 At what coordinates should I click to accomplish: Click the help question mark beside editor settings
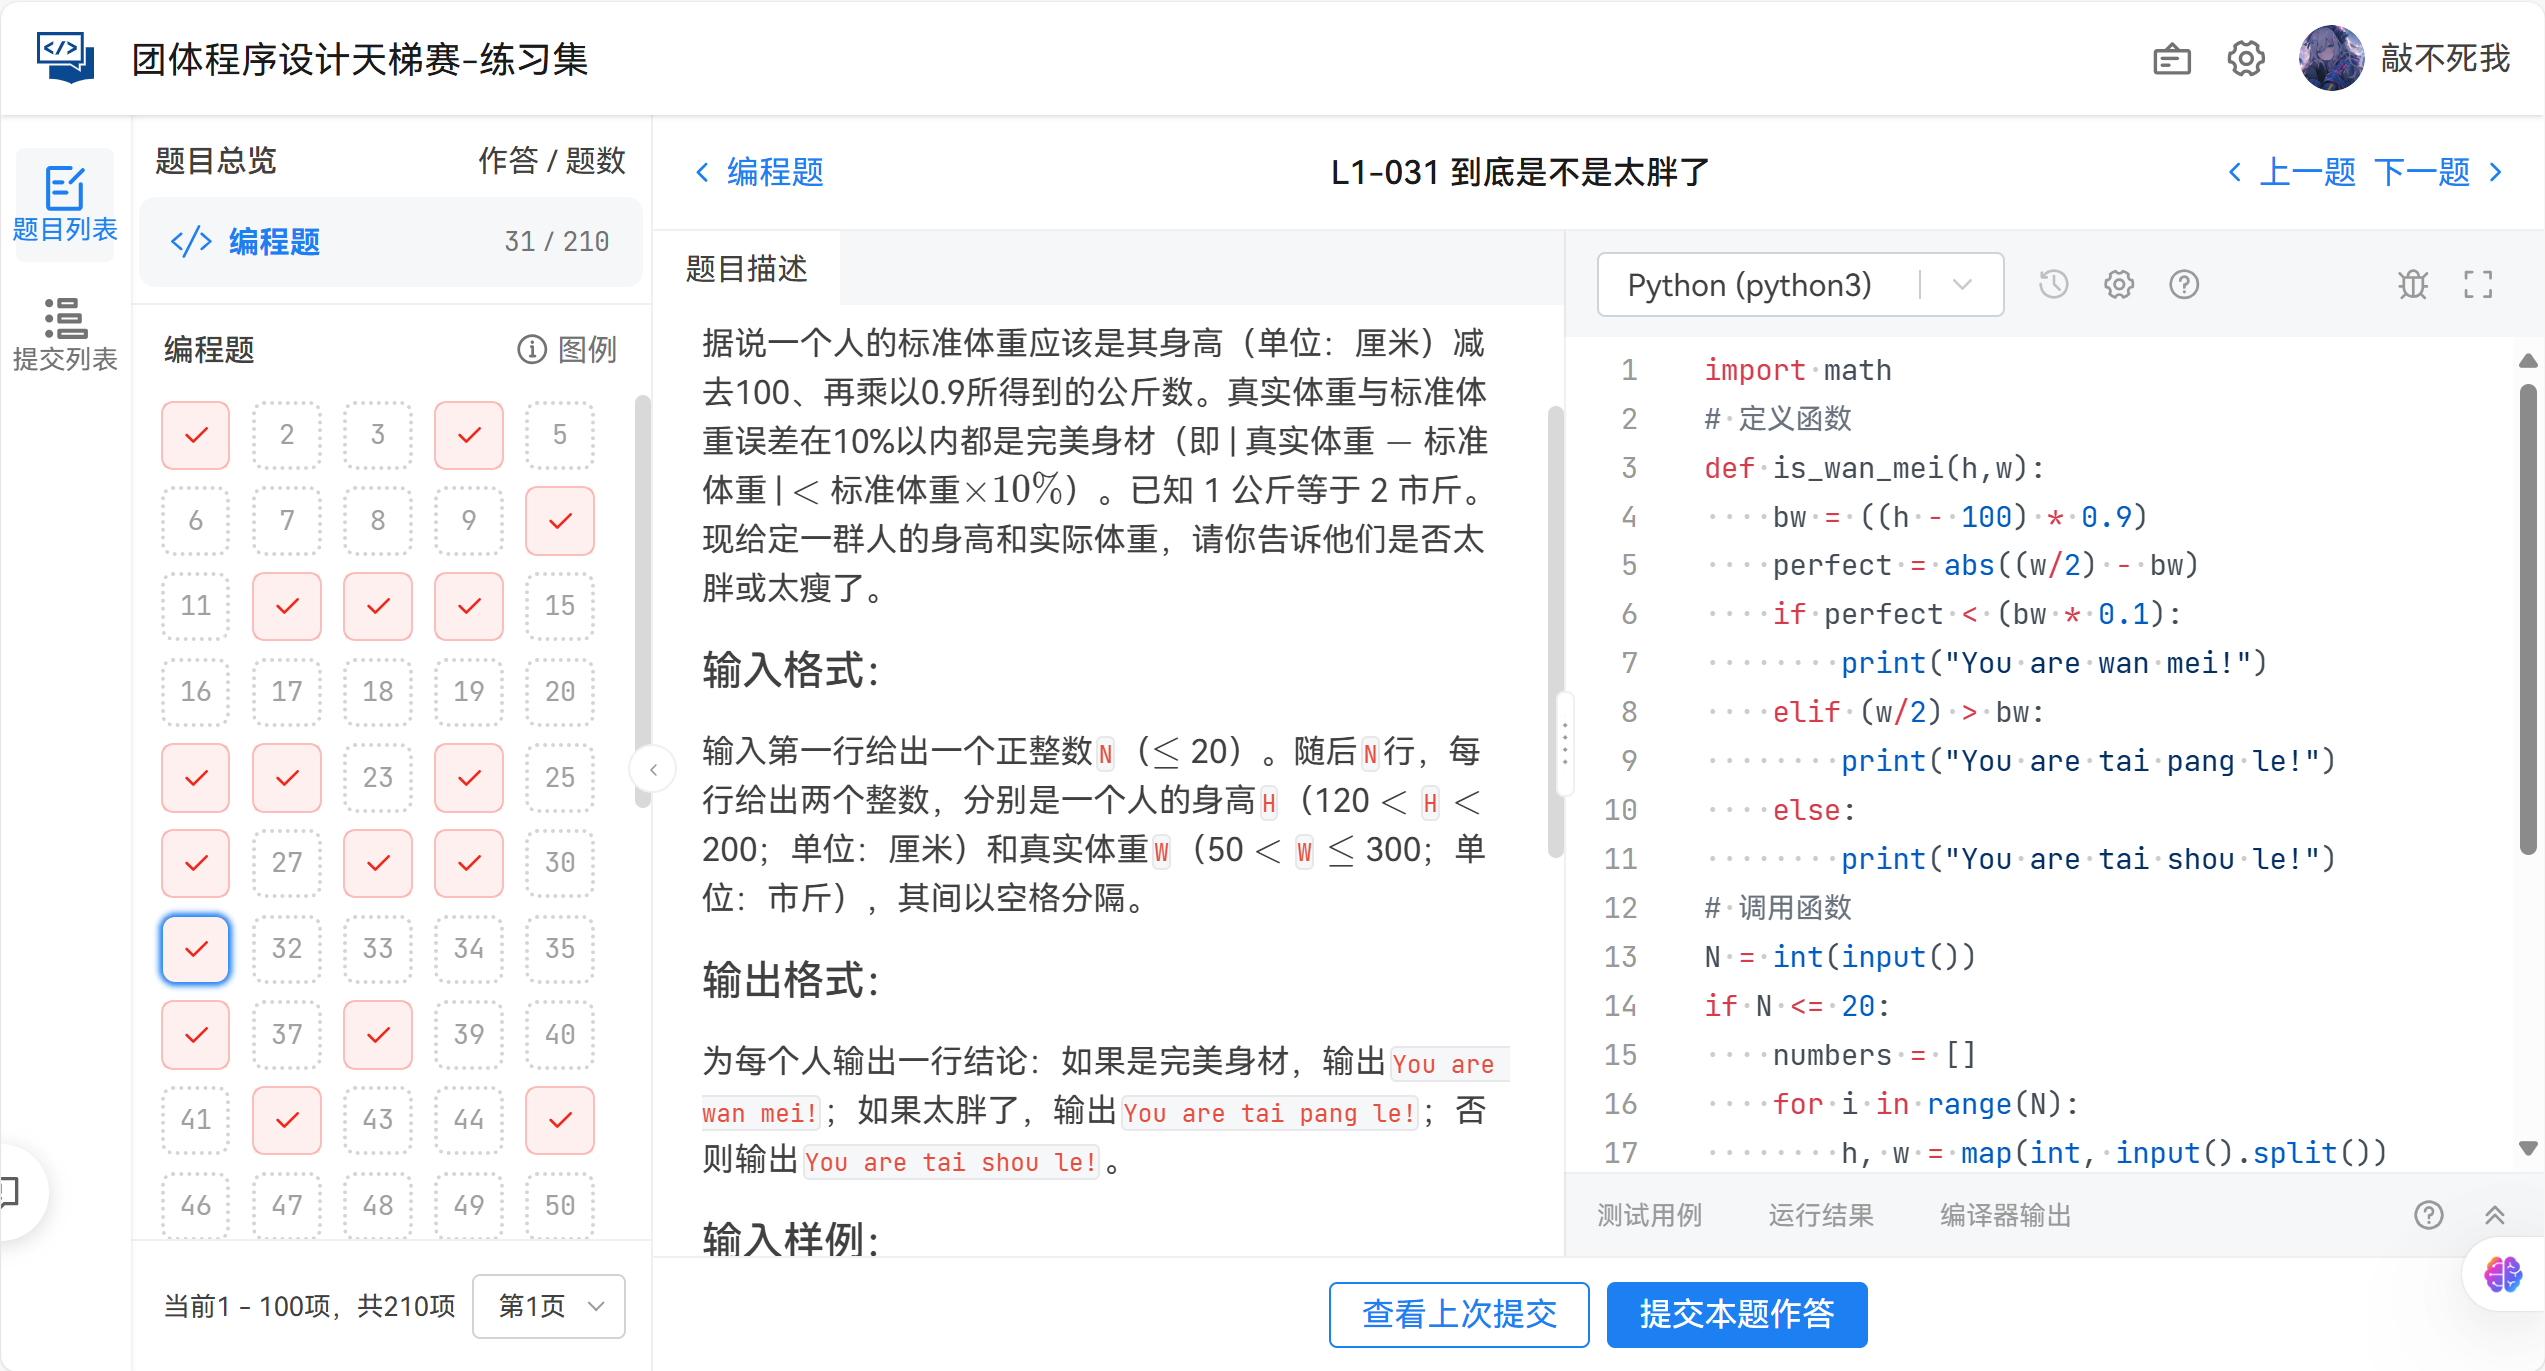pyautogui.click(x=2184, y=284)
